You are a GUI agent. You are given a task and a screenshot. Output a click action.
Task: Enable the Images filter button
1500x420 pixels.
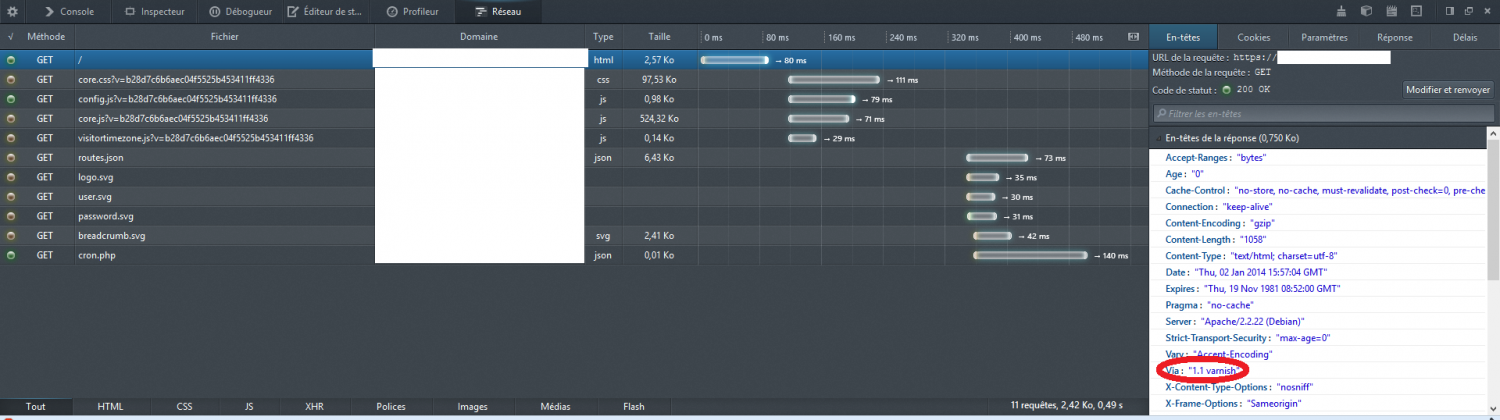coord(472,407)
